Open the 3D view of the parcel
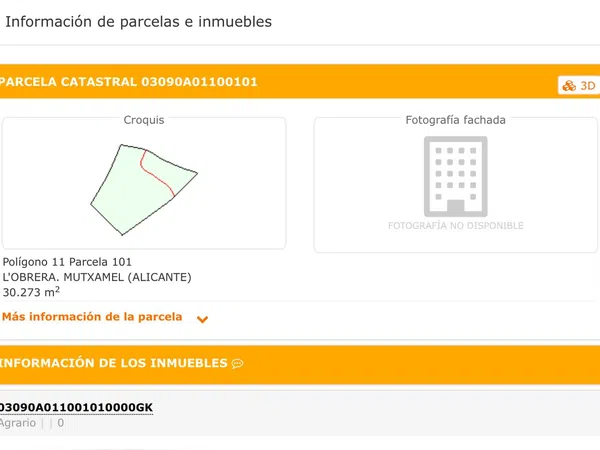The width and height of the screenshot is (600, 450). click(579, 86)
